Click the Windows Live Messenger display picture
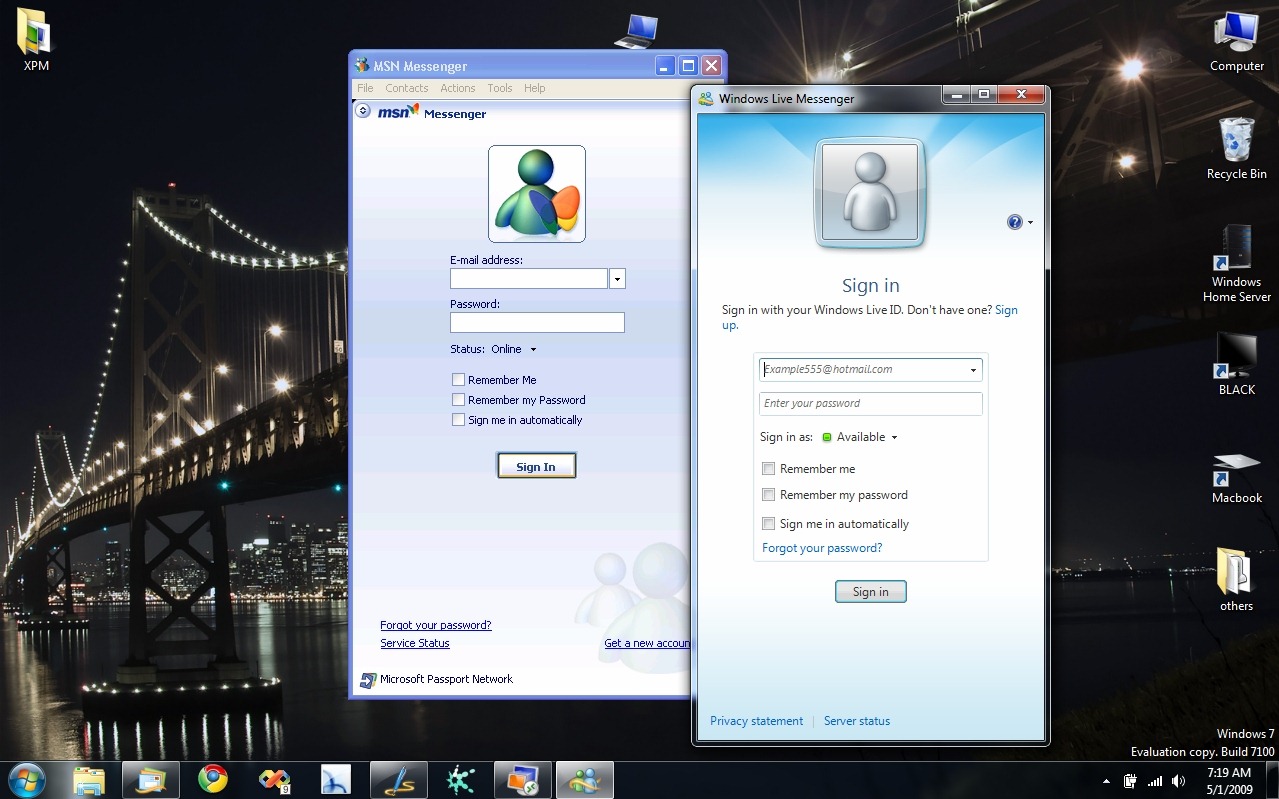 coord(870,193)
